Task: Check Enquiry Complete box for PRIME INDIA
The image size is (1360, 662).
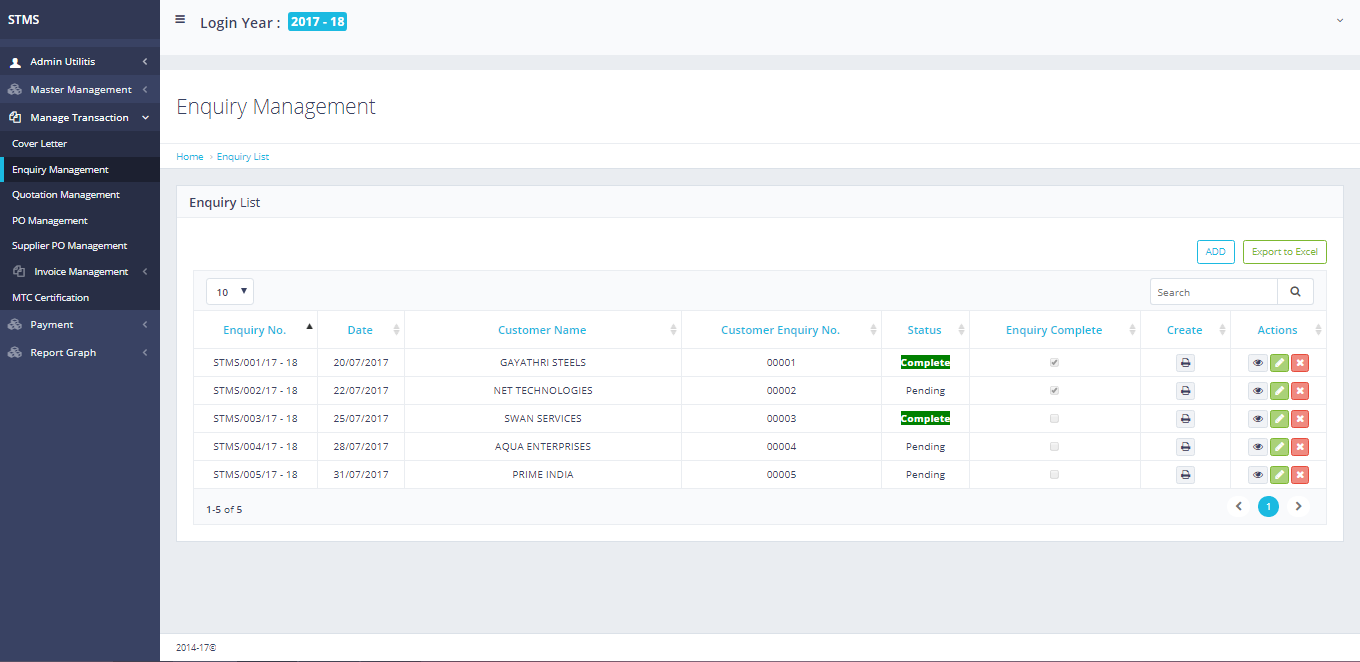Action: pyautogui.click(x=1054, y=475)
